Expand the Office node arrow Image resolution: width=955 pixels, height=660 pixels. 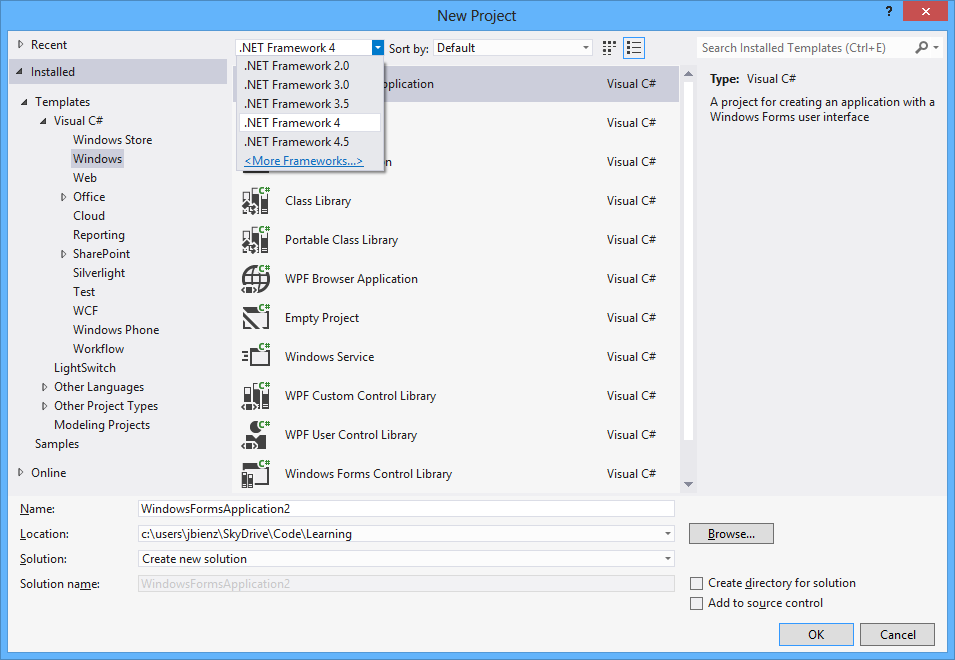tap(63, 197)
